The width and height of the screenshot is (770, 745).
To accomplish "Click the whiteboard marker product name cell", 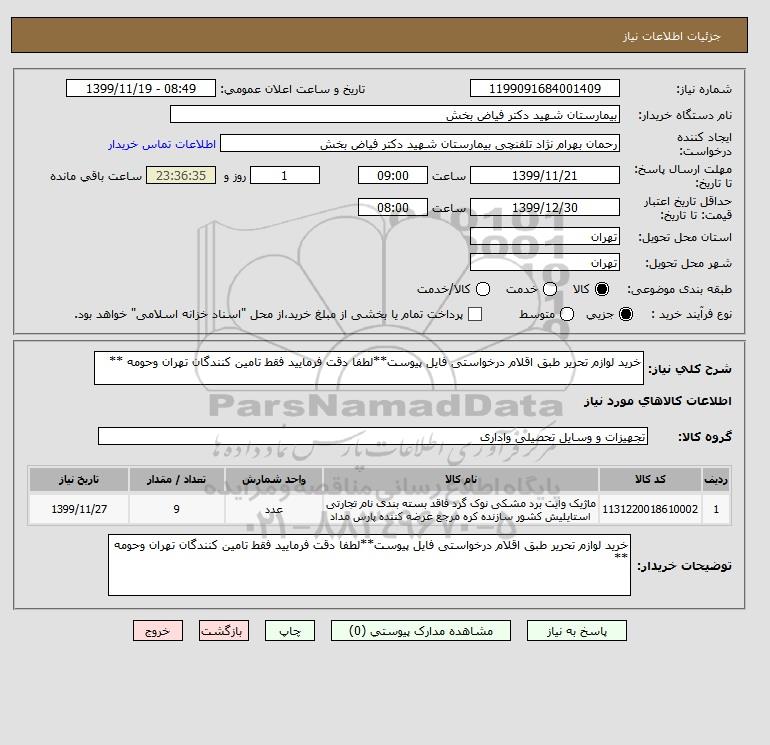I will (x=461, y=509).
